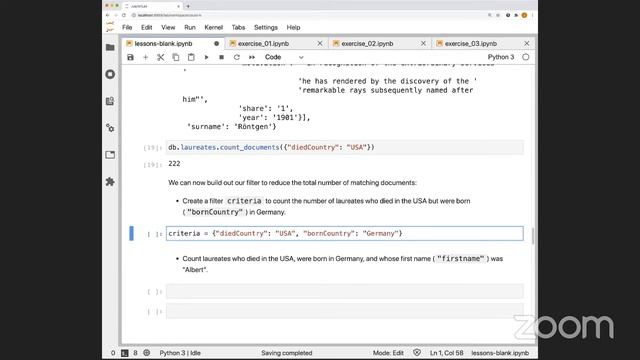640x360 pixels.
Task: Switch to lessons-blank.ipynb tab
Action: pyautogui.click(x=173, y=43)
